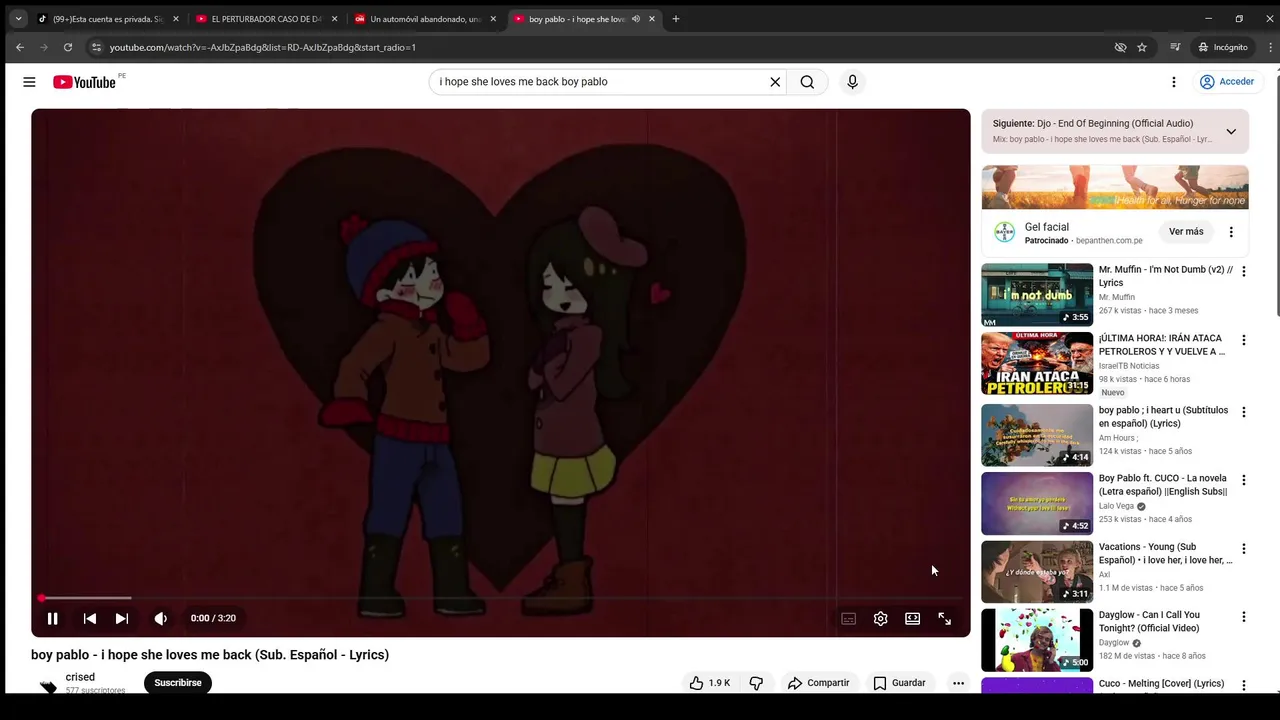1280x720 pixels.
Task: Pause the video
Action: pos(52,618)
